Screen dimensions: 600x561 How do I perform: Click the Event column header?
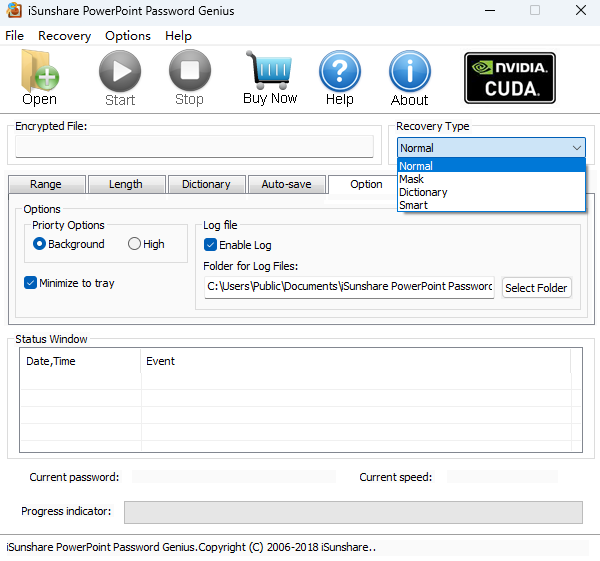[355, 361]
